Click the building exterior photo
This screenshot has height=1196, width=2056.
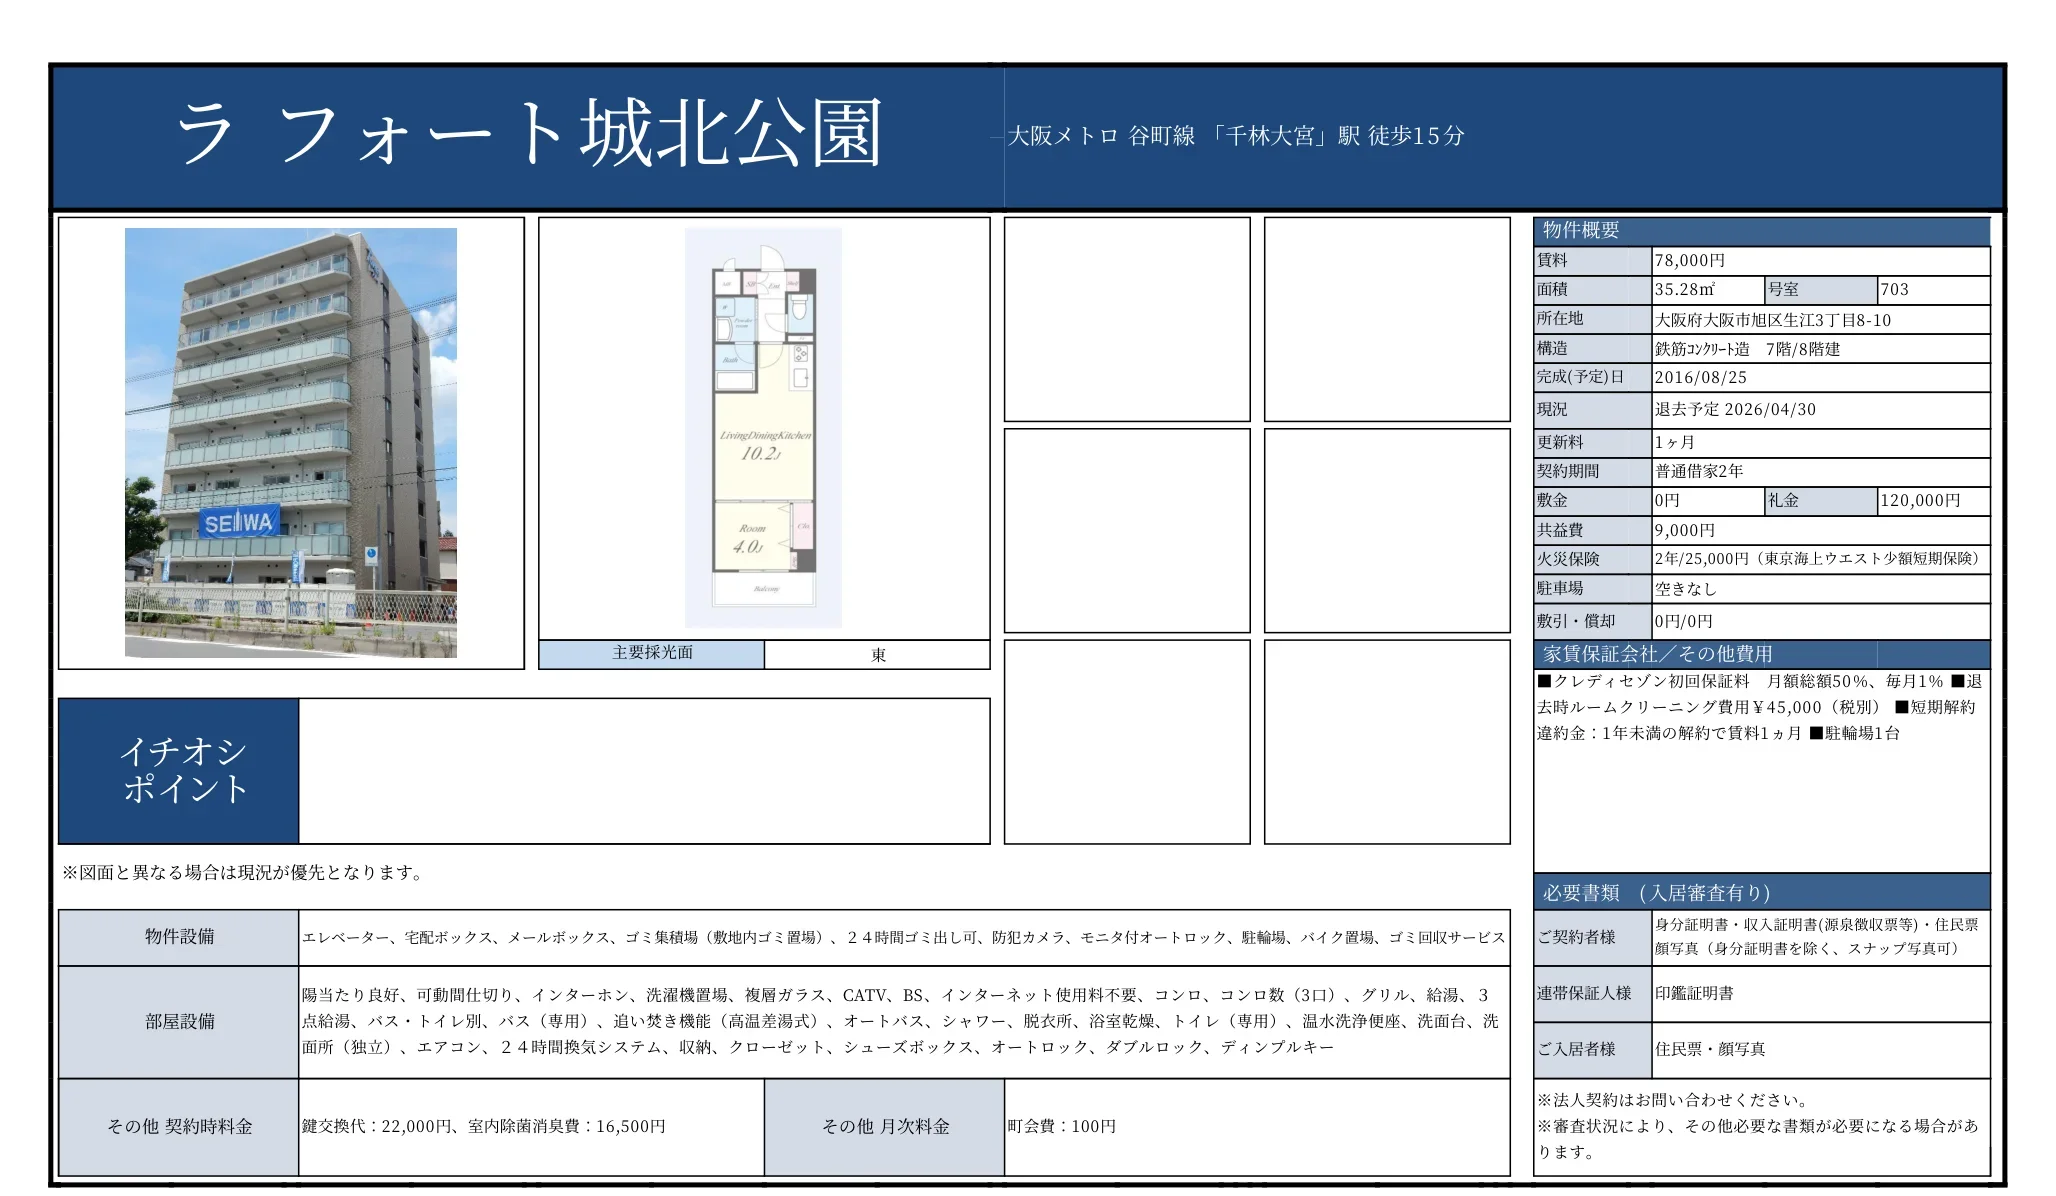click(x=290, y=442)
